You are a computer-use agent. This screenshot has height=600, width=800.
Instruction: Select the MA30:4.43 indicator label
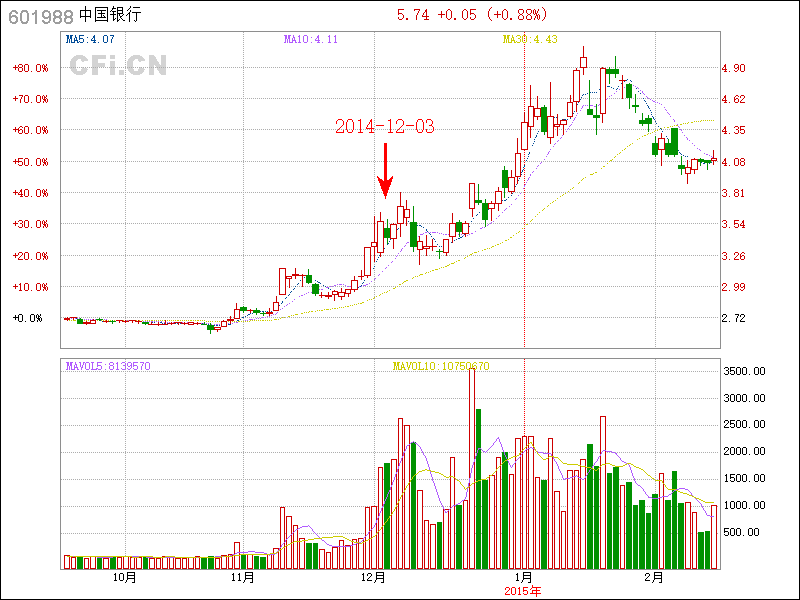click(530, 39)
